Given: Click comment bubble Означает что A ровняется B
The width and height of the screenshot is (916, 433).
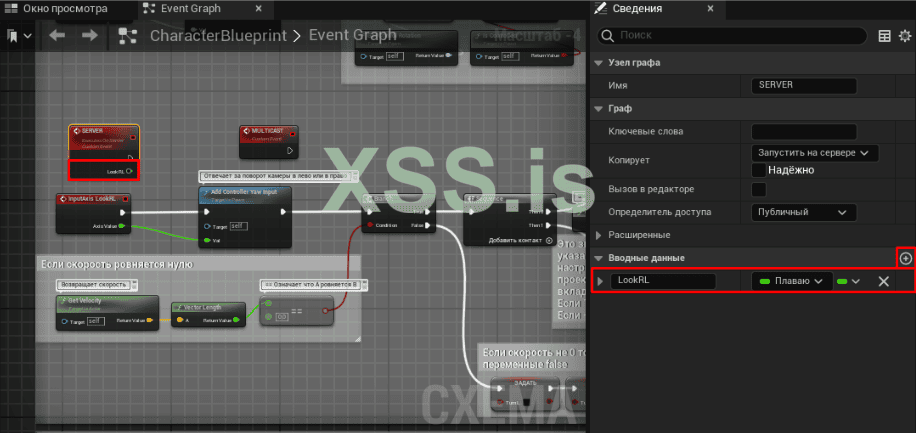Looking at the screenshot, I should [x=313, y=285].
